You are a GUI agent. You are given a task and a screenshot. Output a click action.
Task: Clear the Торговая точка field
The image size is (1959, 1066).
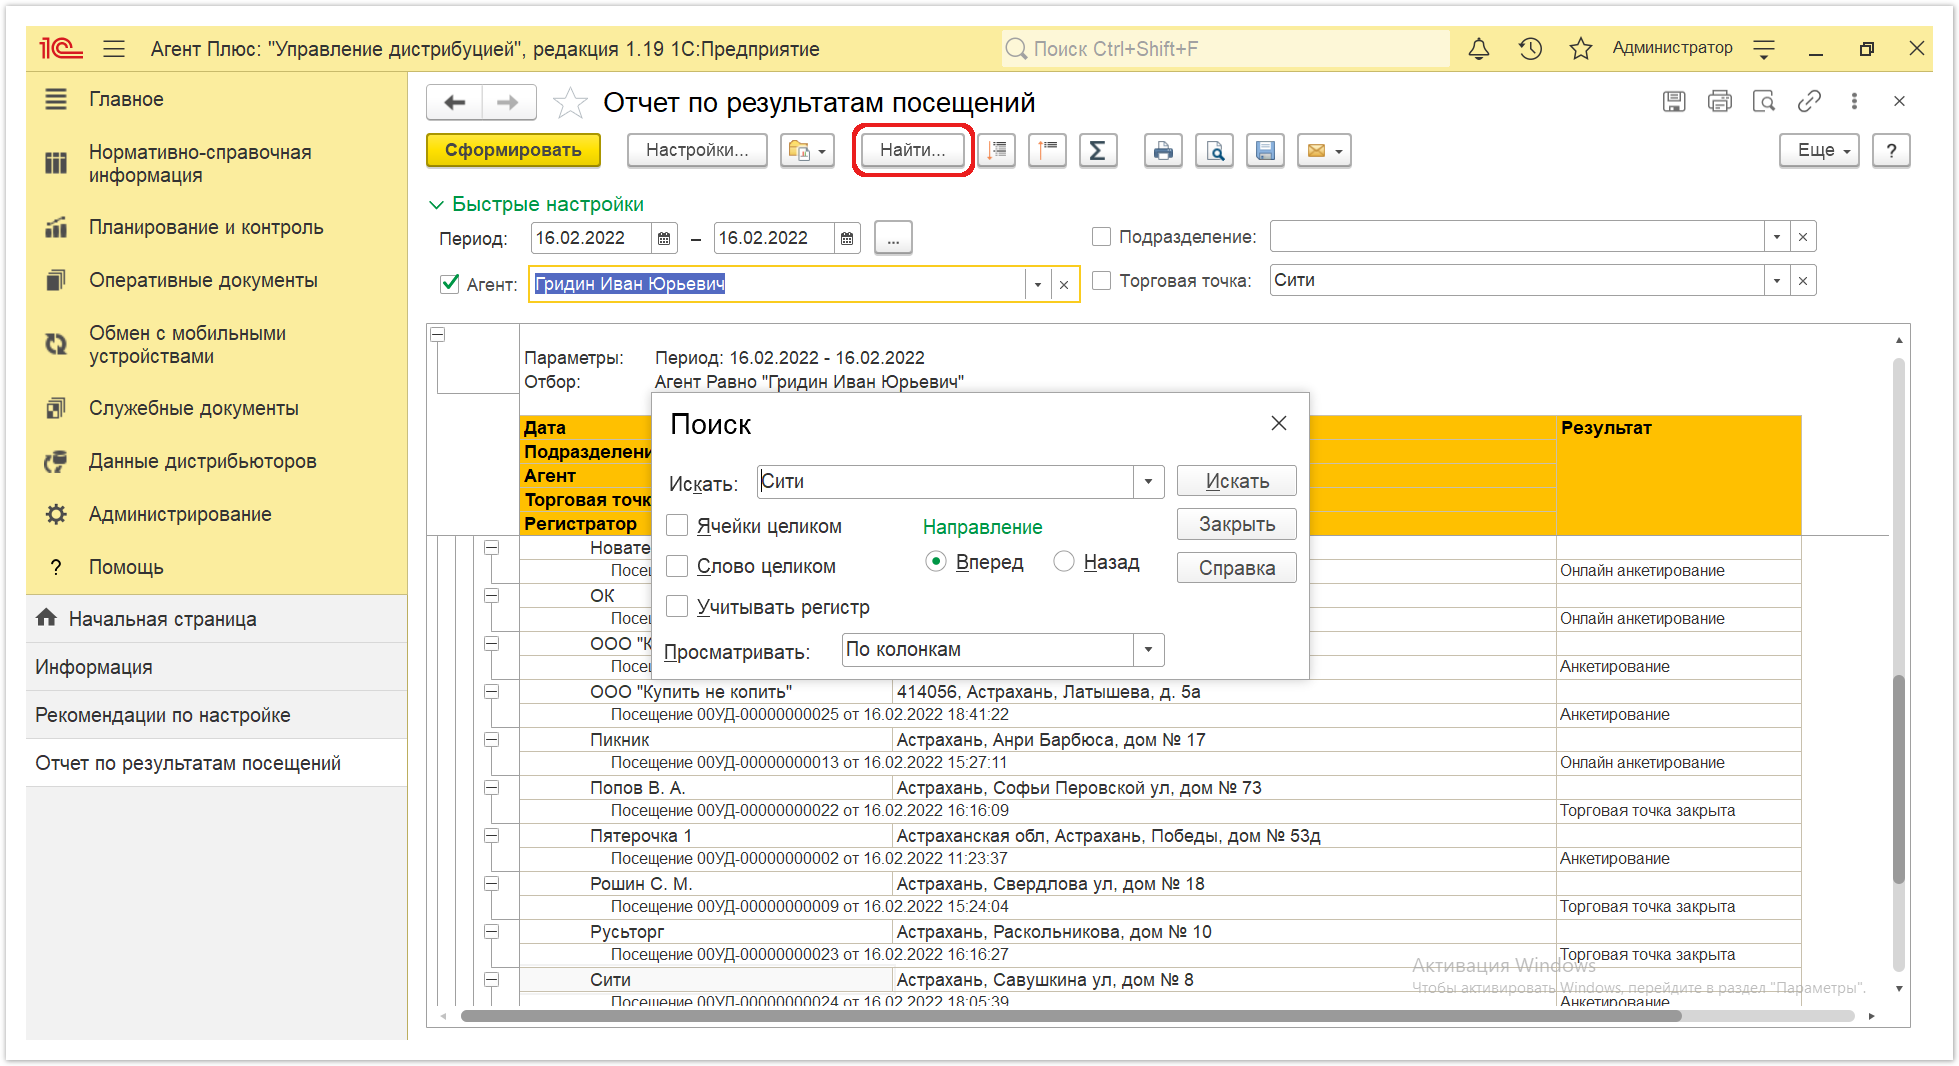click(x=1803, y=281)
